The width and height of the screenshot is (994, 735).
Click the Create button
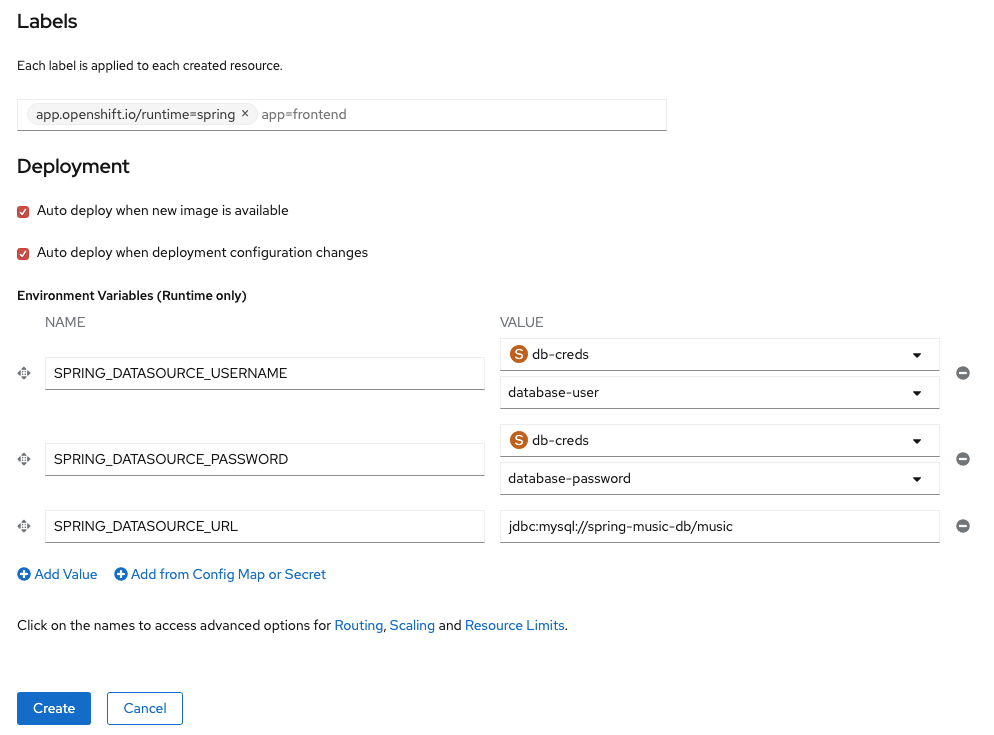pos(54,708)
